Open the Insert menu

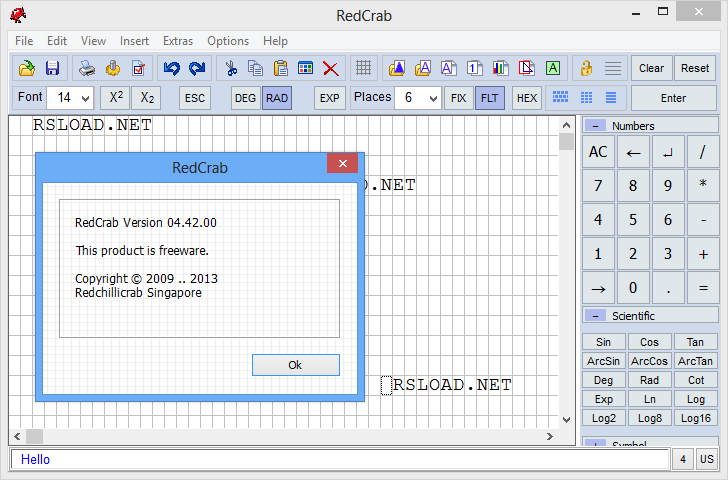tap(134, 41)
